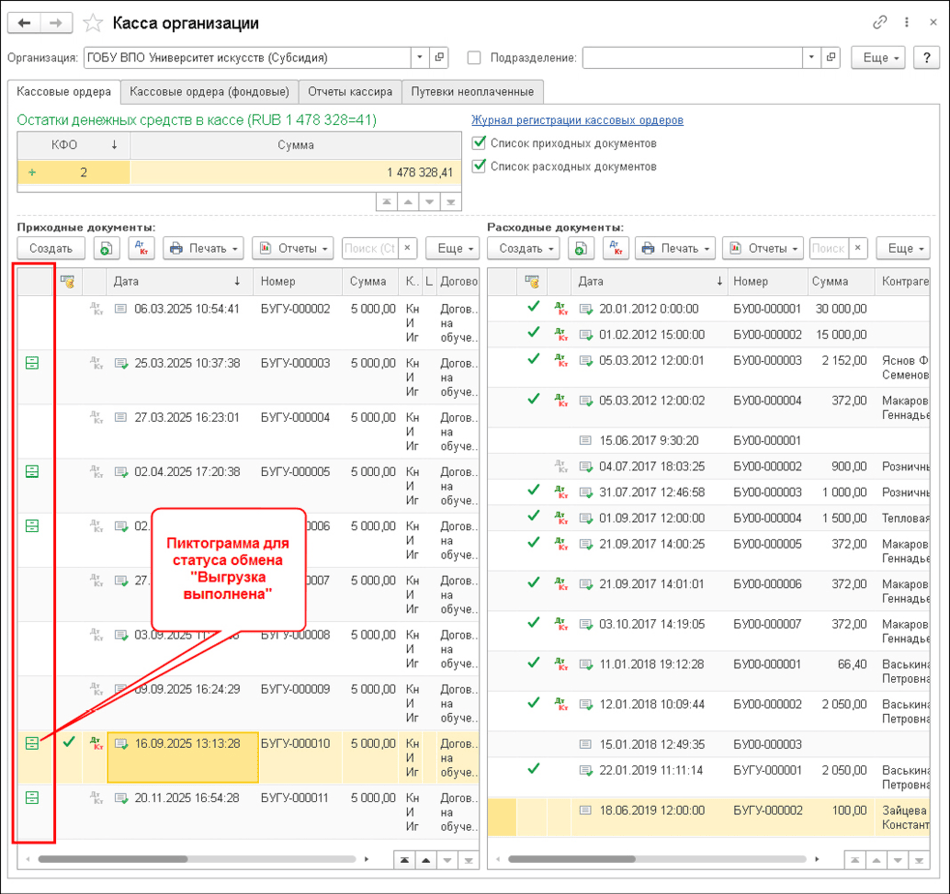Enable the Подразделение checkbox
The height and width of the screenshot is (894, 950).
474,58
